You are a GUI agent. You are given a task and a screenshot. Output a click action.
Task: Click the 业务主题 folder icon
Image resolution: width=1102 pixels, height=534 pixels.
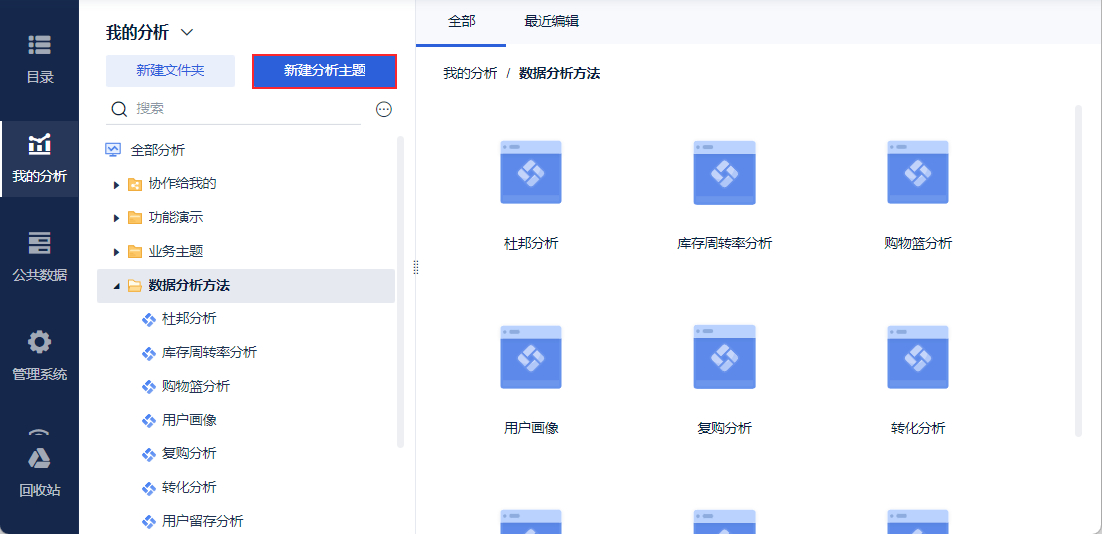(x=135, y=252)
